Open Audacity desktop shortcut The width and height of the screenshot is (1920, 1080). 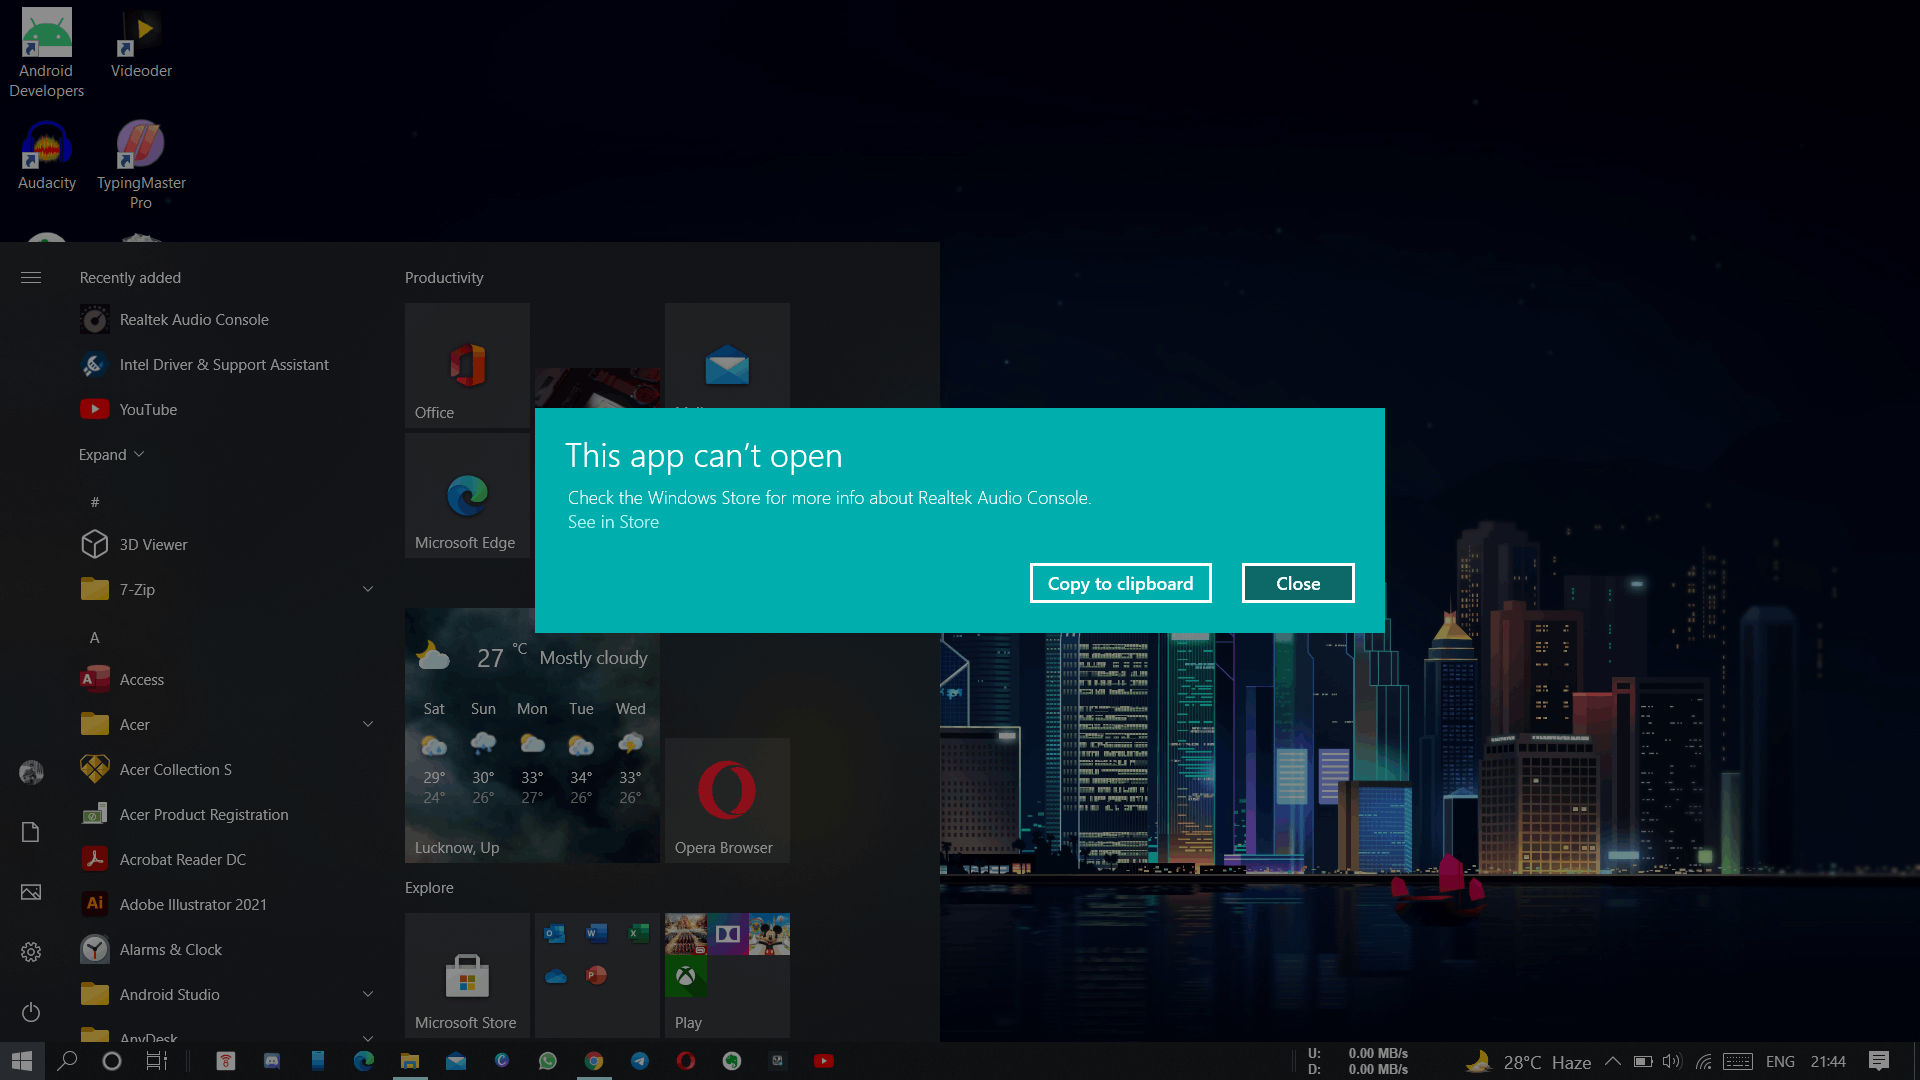47,157
